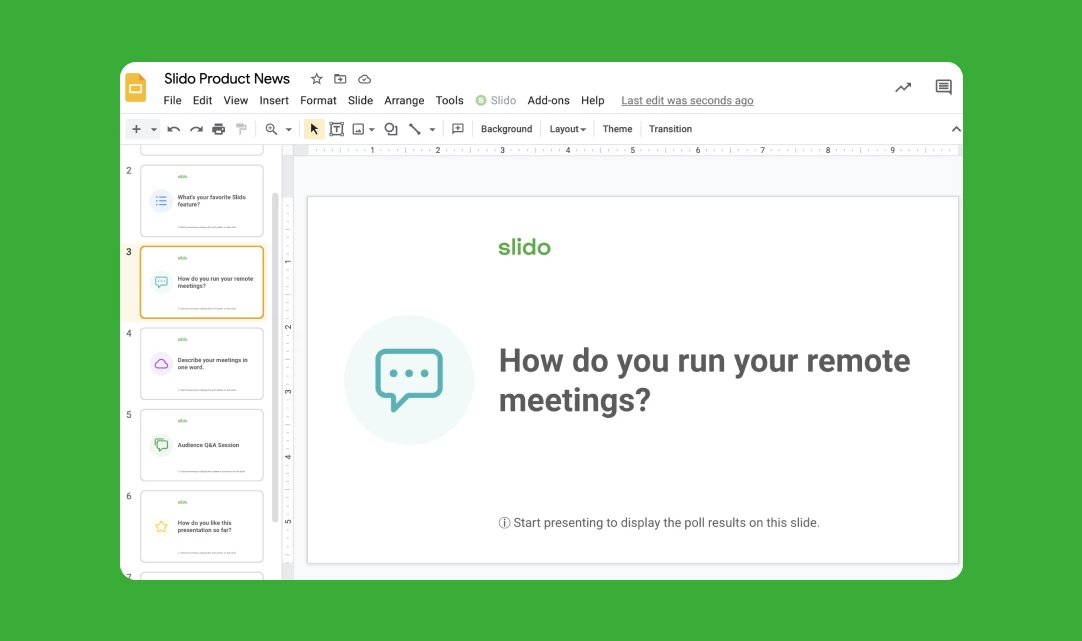Viewport: 1082px width, 641px height.
Task: Select the text box tool
Action: (x=337, y=129)
